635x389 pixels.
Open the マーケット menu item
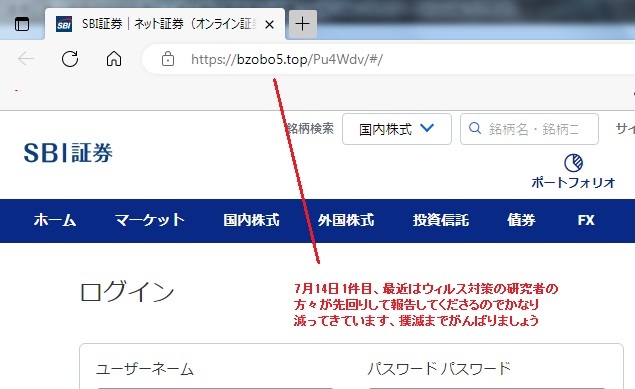(150, 220)
